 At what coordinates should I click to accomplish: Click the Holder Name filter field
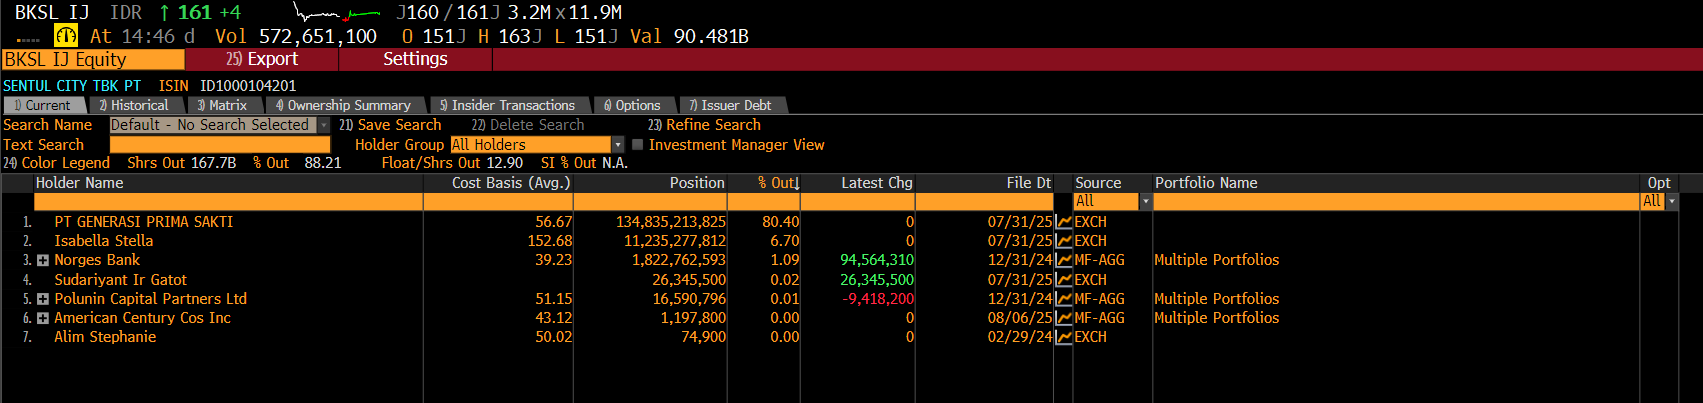pyautogui.click(x=228, y=201)
